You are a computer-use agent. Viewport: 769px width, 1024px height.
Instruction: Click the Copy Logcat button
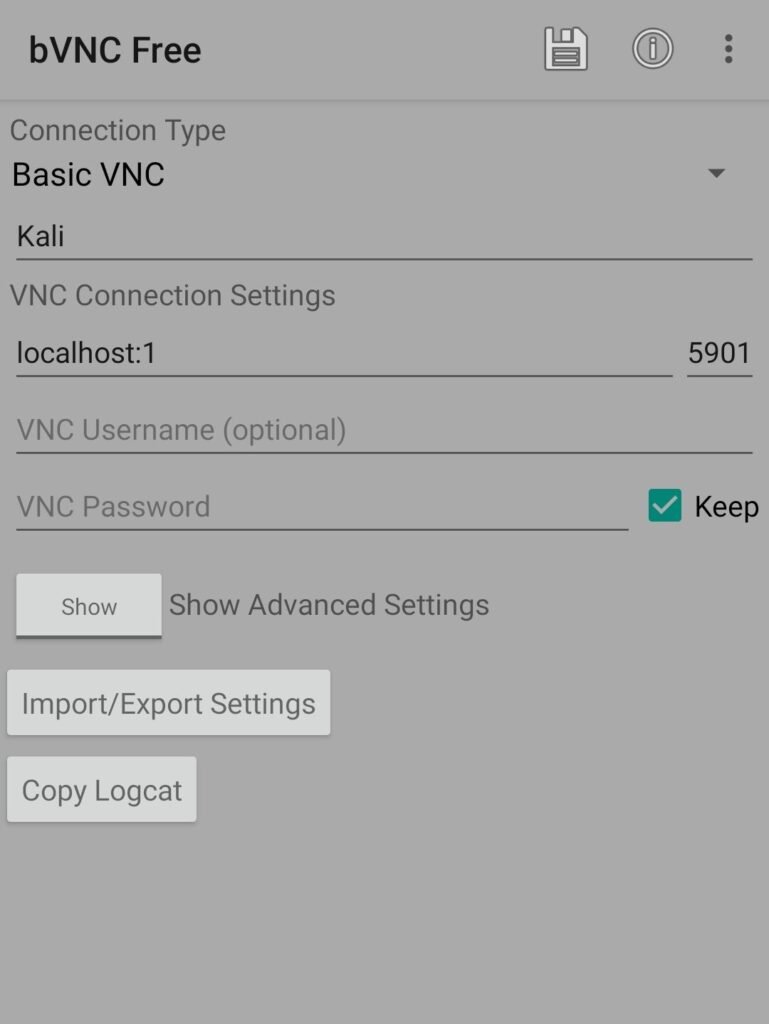[x=102, y=790]
